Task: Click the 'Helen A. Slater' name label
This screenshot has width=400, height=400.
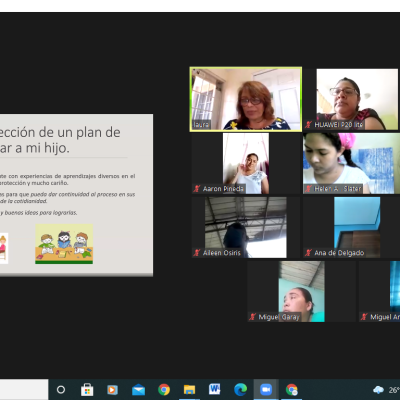Action: [338, 189]
